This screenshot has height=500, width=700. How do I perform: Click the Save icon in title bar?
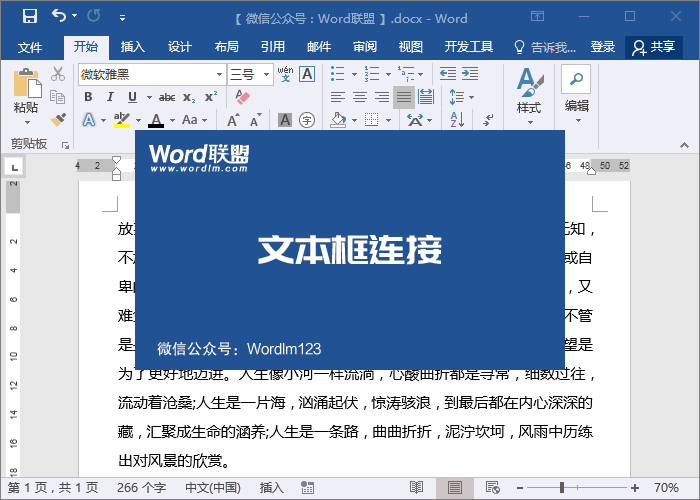coord(30,17)
